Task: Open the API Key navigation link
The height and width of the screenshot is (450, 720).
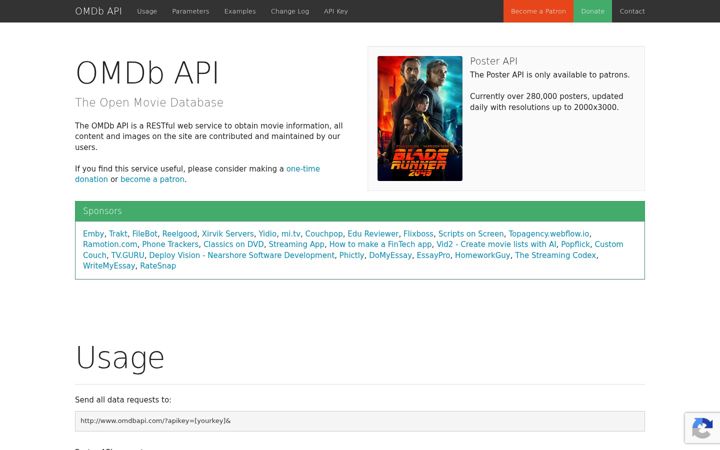Action: pyautogui.click(x=336, y=11)
